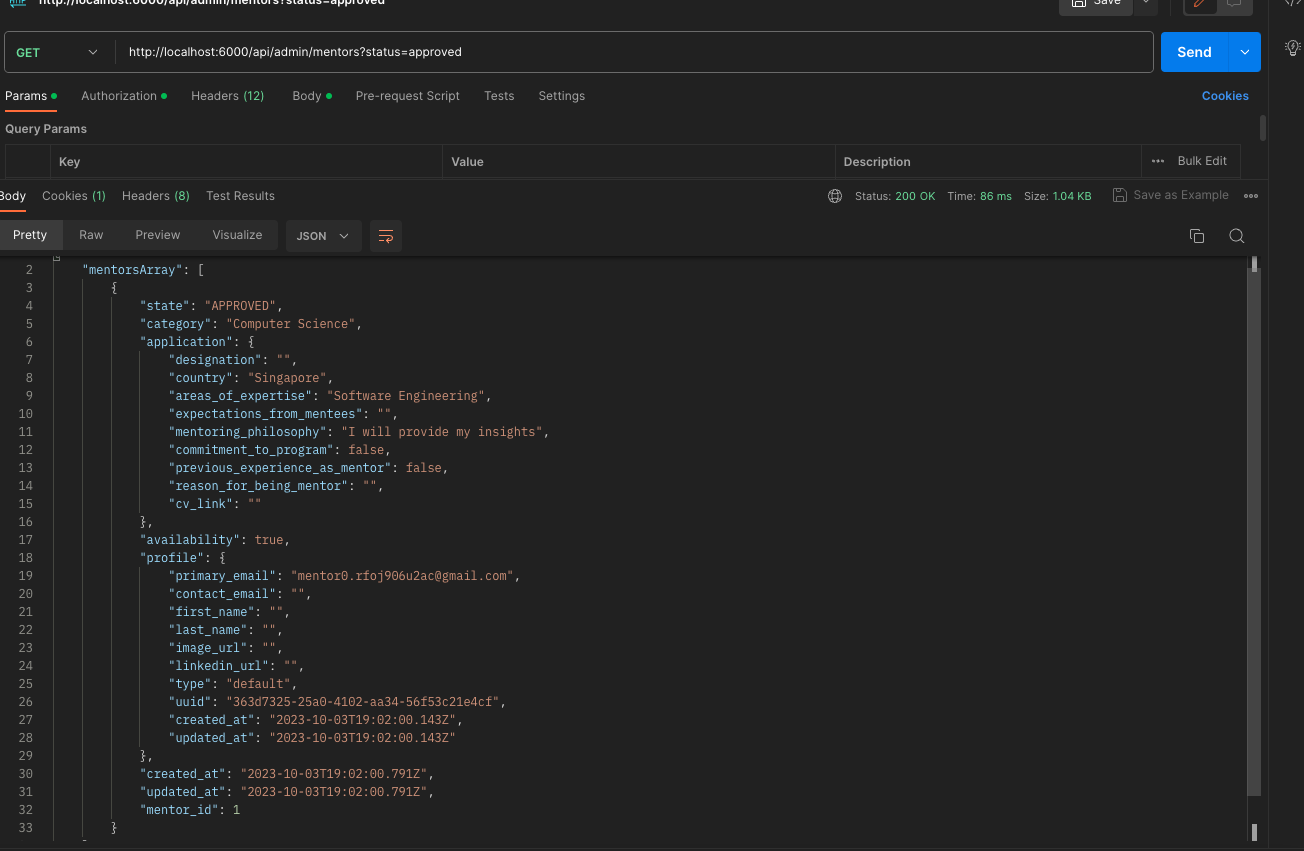This screenshot has height=851, width=1304.
Task: Open more actions beside Save as Example
Action: (1251, 195)
